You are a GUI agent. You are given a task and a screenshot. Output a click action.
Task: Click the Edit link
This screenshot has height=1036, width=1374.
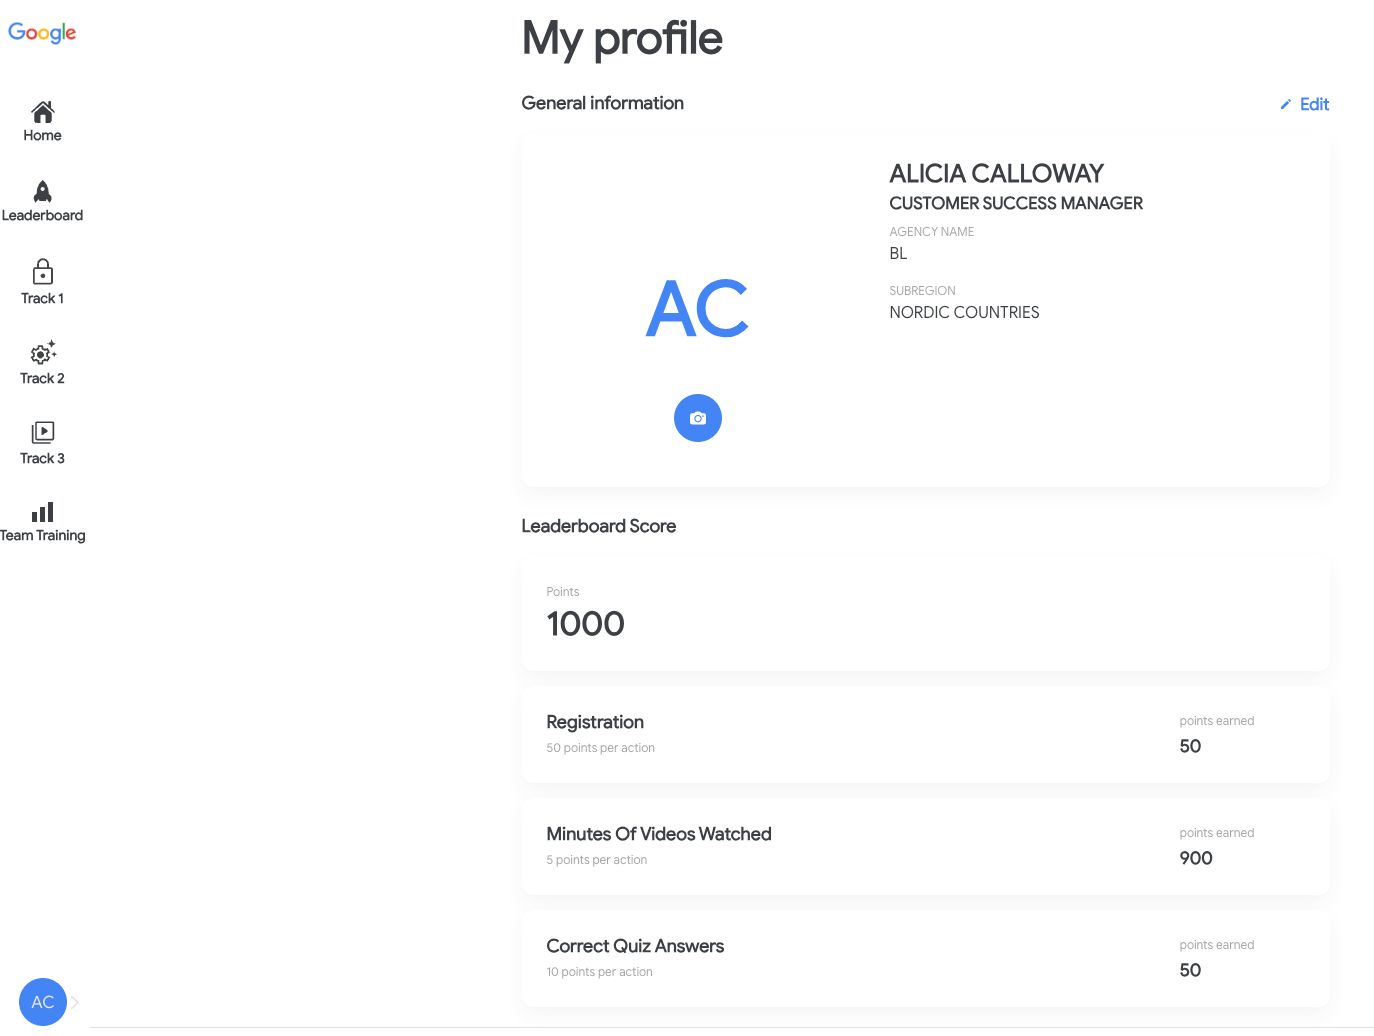tap(1314, 104)
